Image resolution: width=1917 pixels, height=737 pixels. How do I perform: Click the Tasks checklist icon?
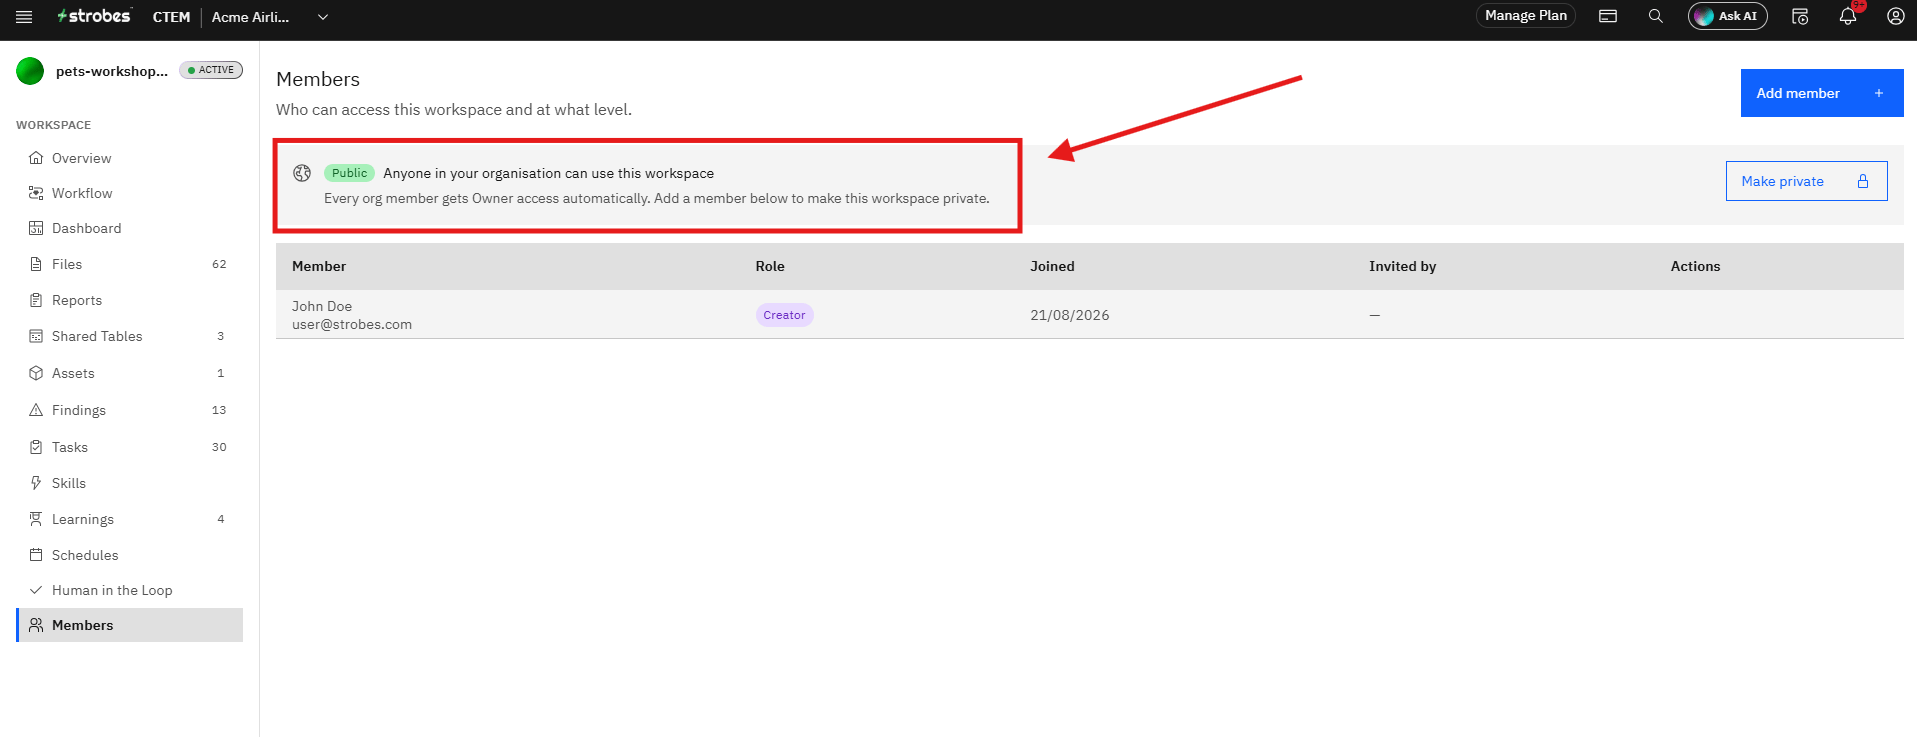[x=36, y=447]
